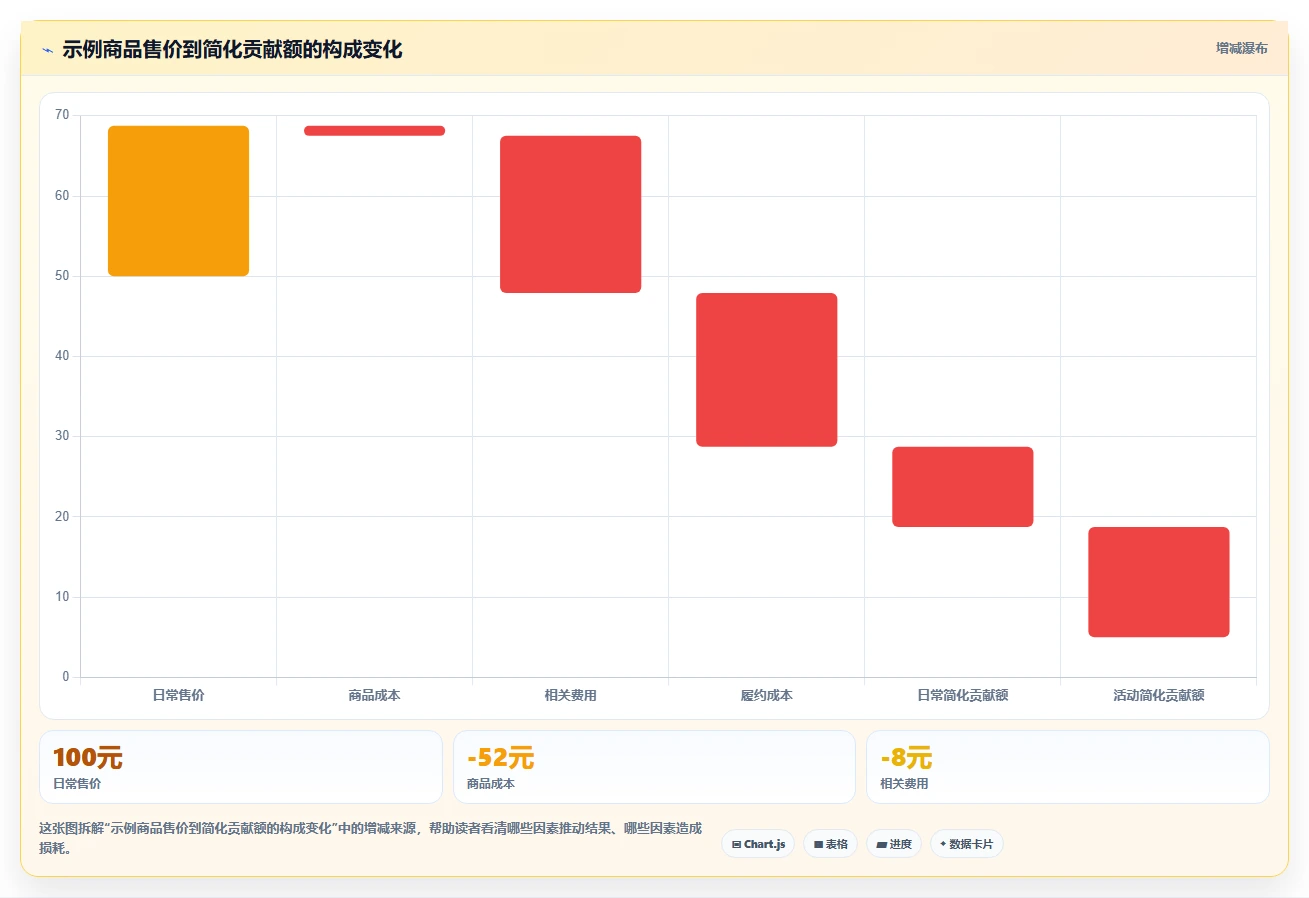Image resolution: width=1309 pixels, height=898 pixels.
Task: Click the y-axis value 10
Action: [x=62, y=597]
